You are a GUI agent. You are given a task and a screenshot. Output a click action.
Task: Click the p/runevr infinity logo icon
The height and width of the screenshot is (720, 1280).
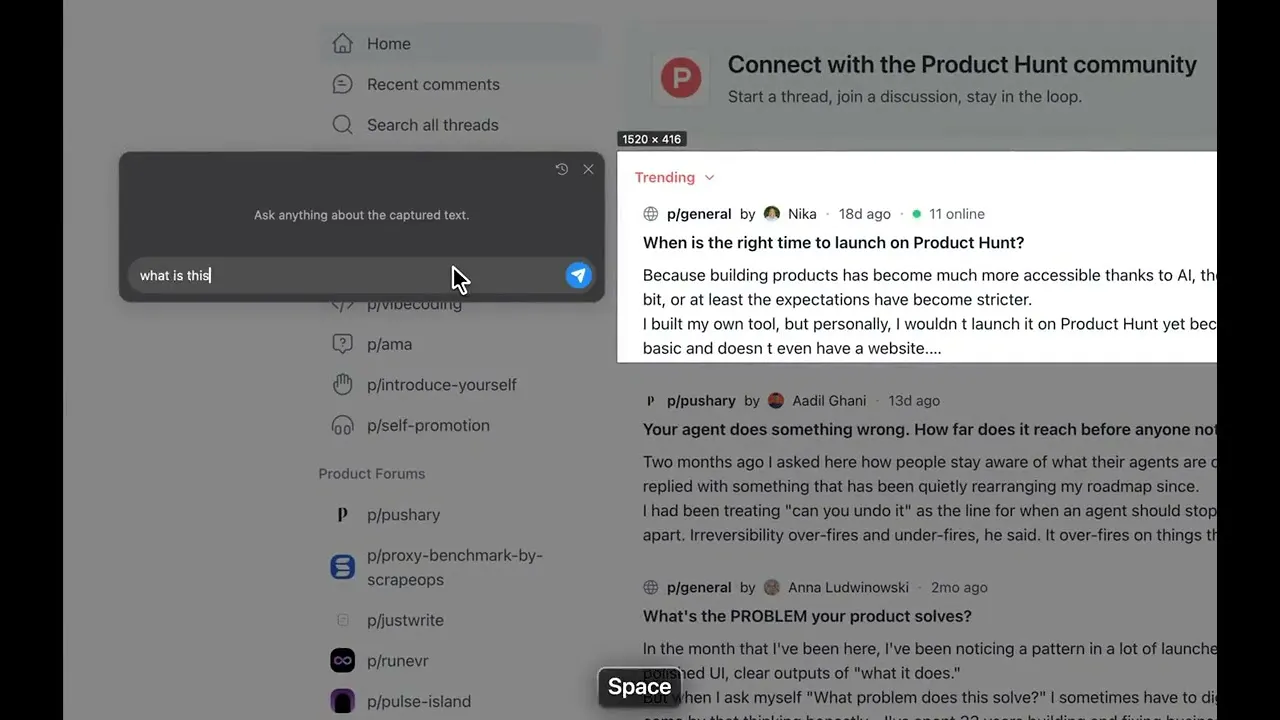pos(342,661)
